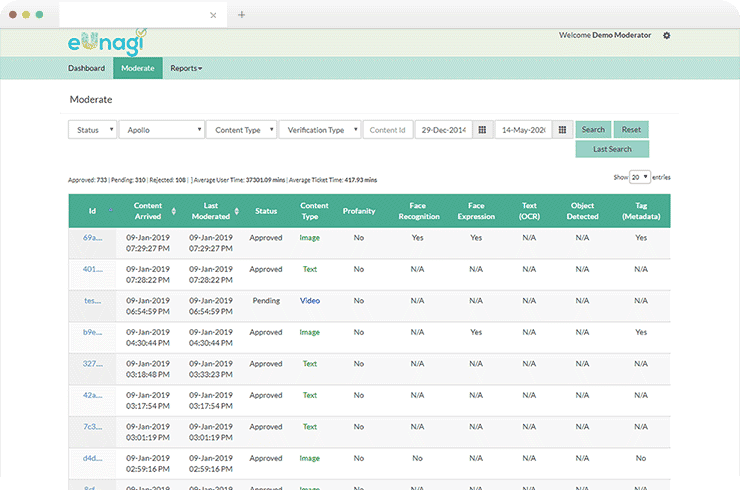Open record with Id d4d...

pyautogui.click(x=92, y=458)
